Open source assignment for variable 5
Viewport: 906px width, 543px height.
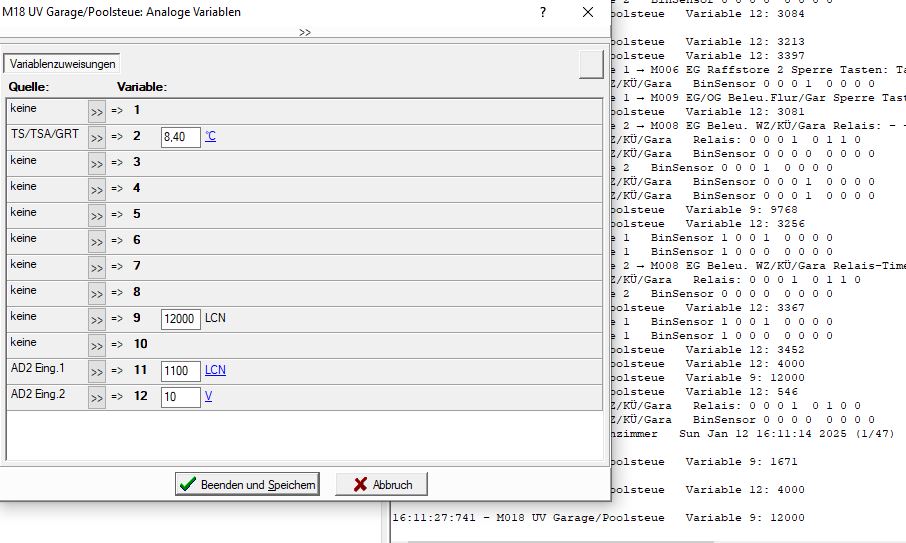(x=97, y=215)
